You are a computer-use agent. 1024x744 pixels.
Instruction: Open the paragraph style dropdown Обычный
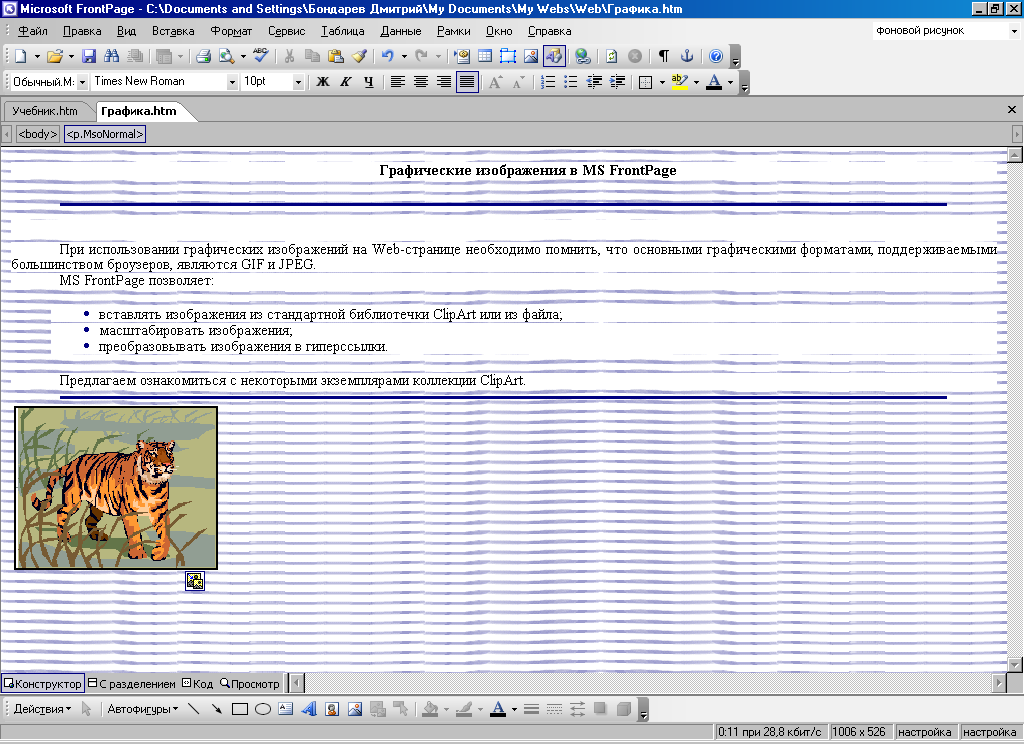tap(82, 82)
